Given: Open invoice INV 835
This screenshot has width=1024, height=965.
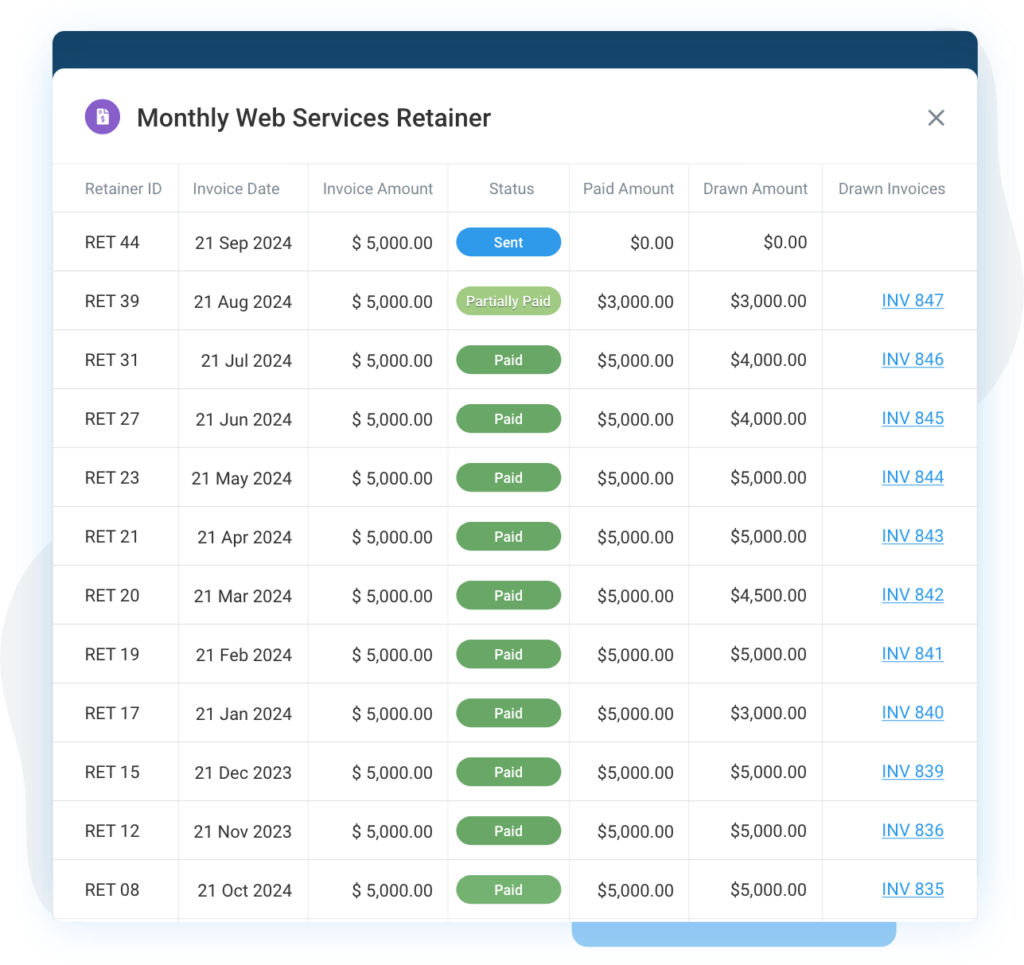Looking at the screenshot, I should [x=912, y=889].
